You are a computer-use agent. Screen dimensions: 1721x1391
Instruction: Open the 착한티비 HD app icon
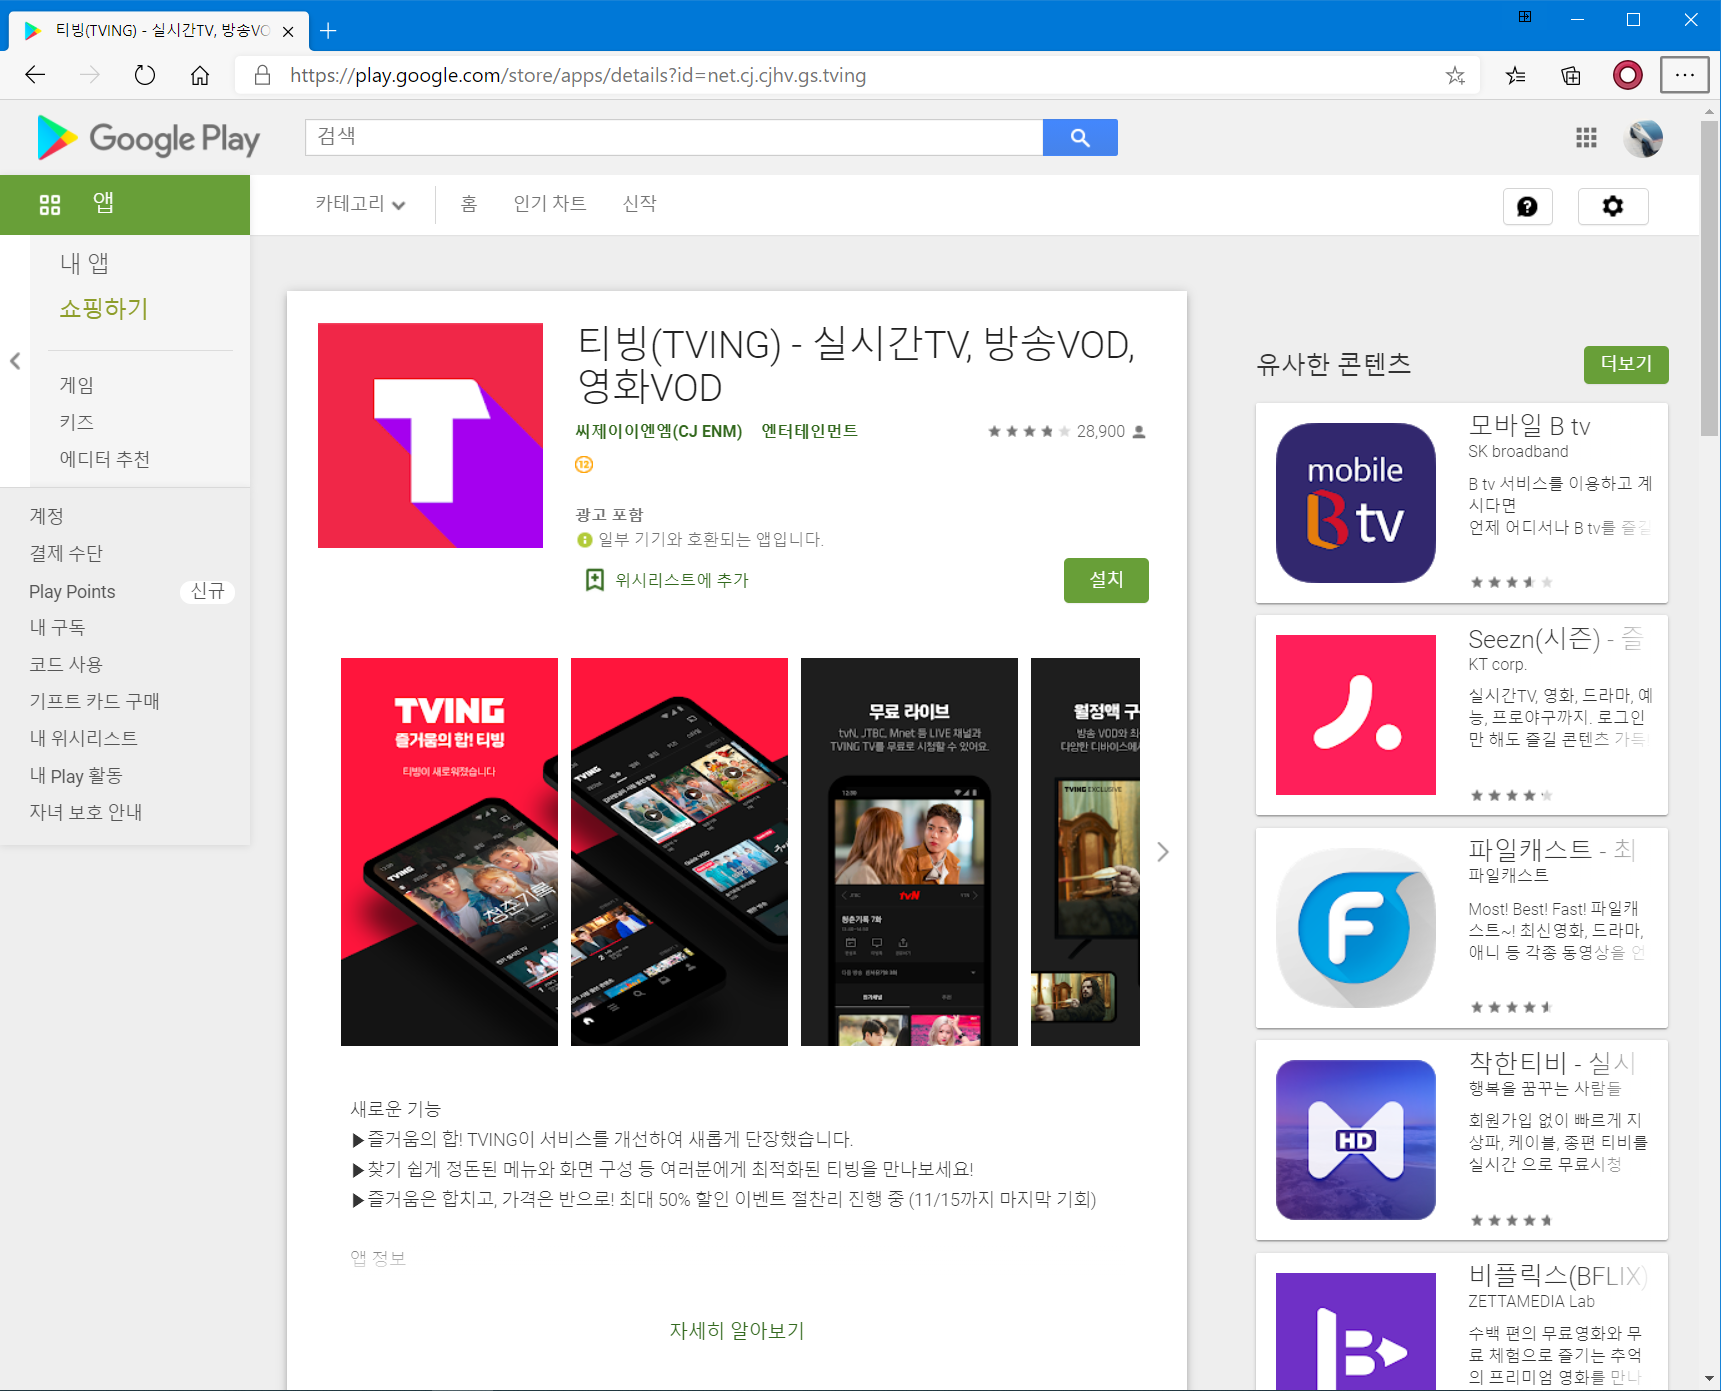[x=1356, y=1140]
